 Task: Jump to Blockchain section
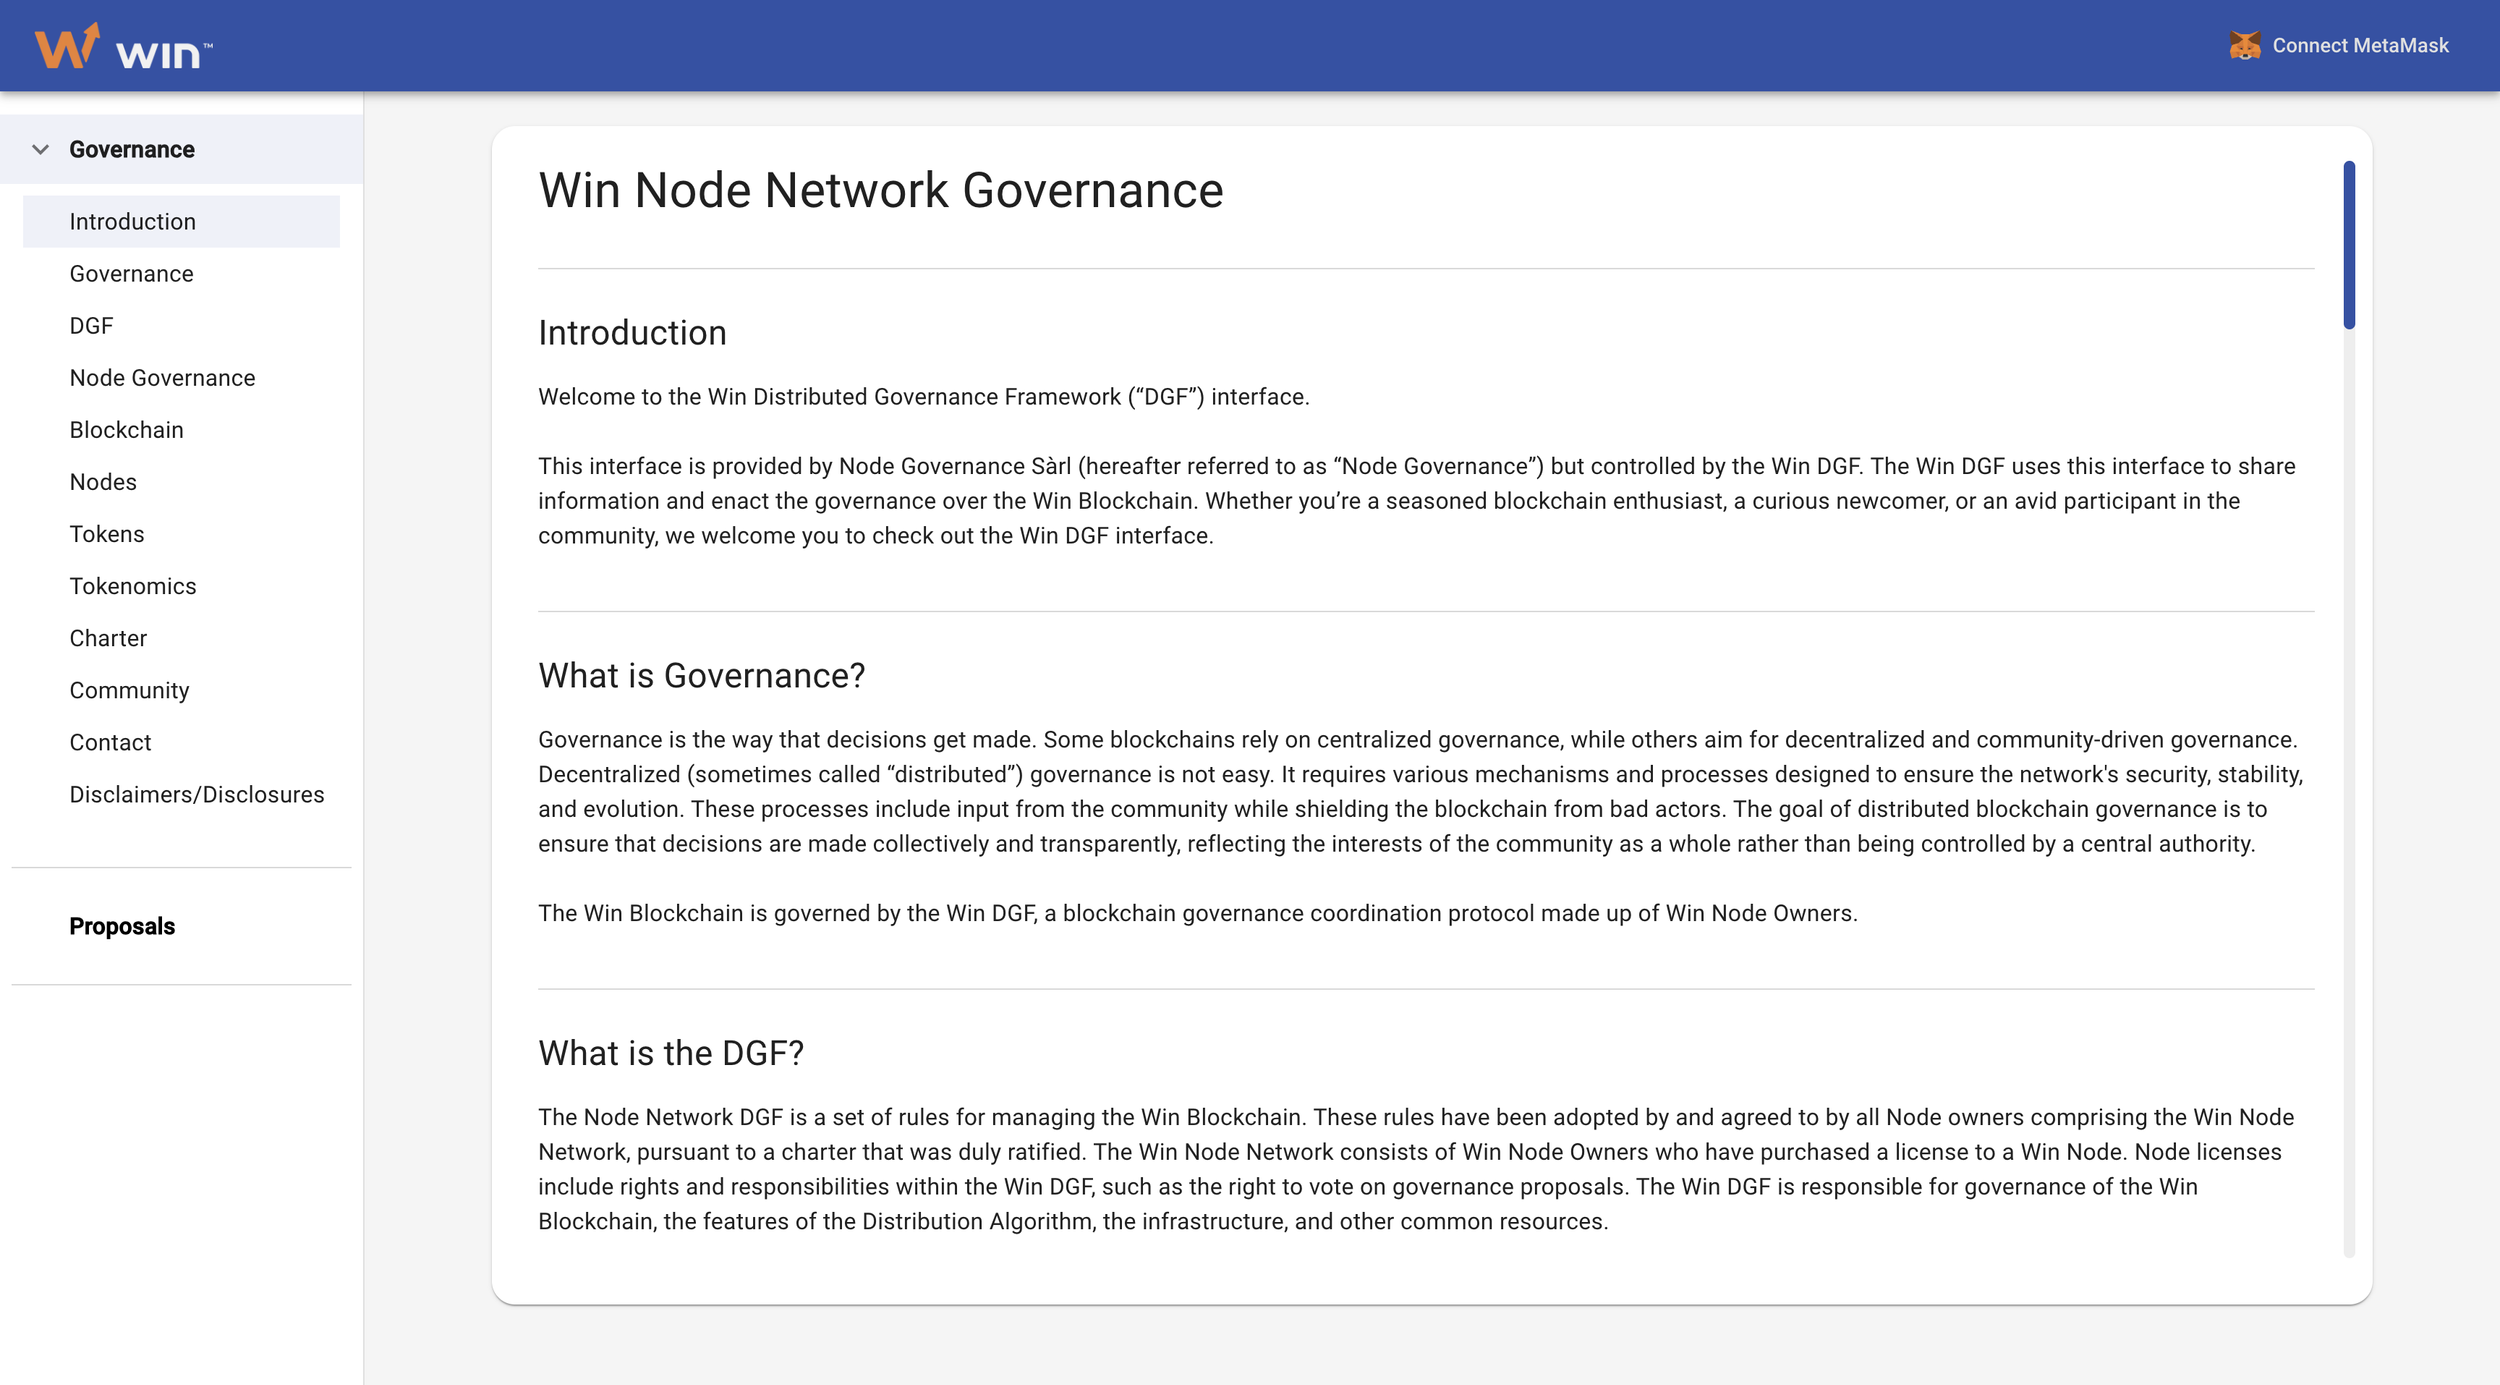click(126, 430)
